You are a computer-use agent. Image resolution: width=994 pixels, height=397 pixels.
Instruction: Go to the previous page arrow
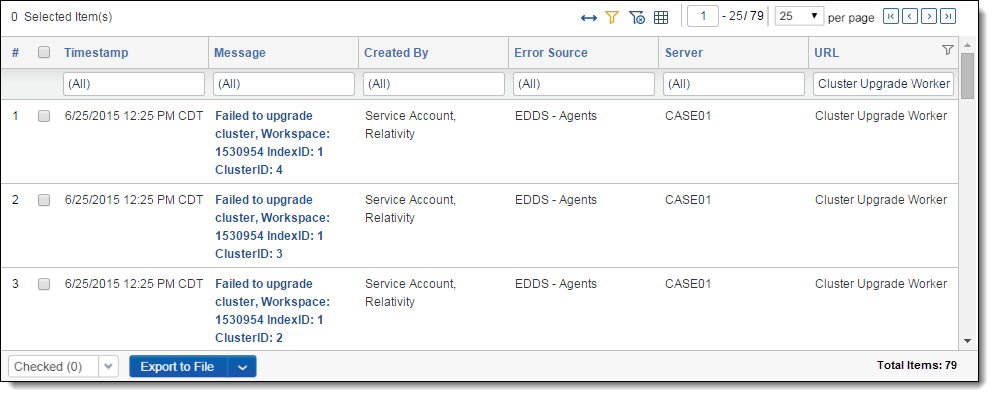[910, 17]
